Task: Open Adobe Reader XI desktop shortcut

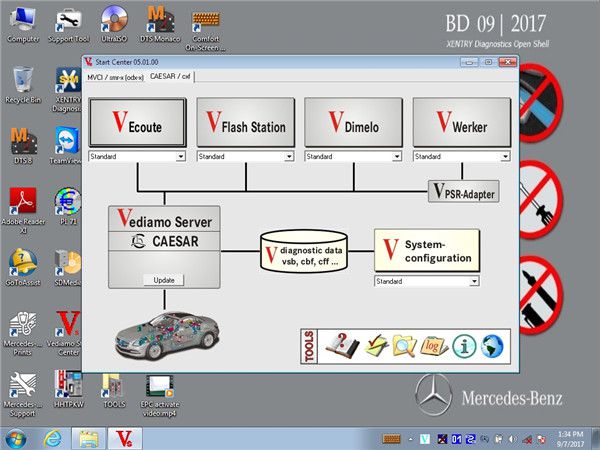Action: coord(23,204)
